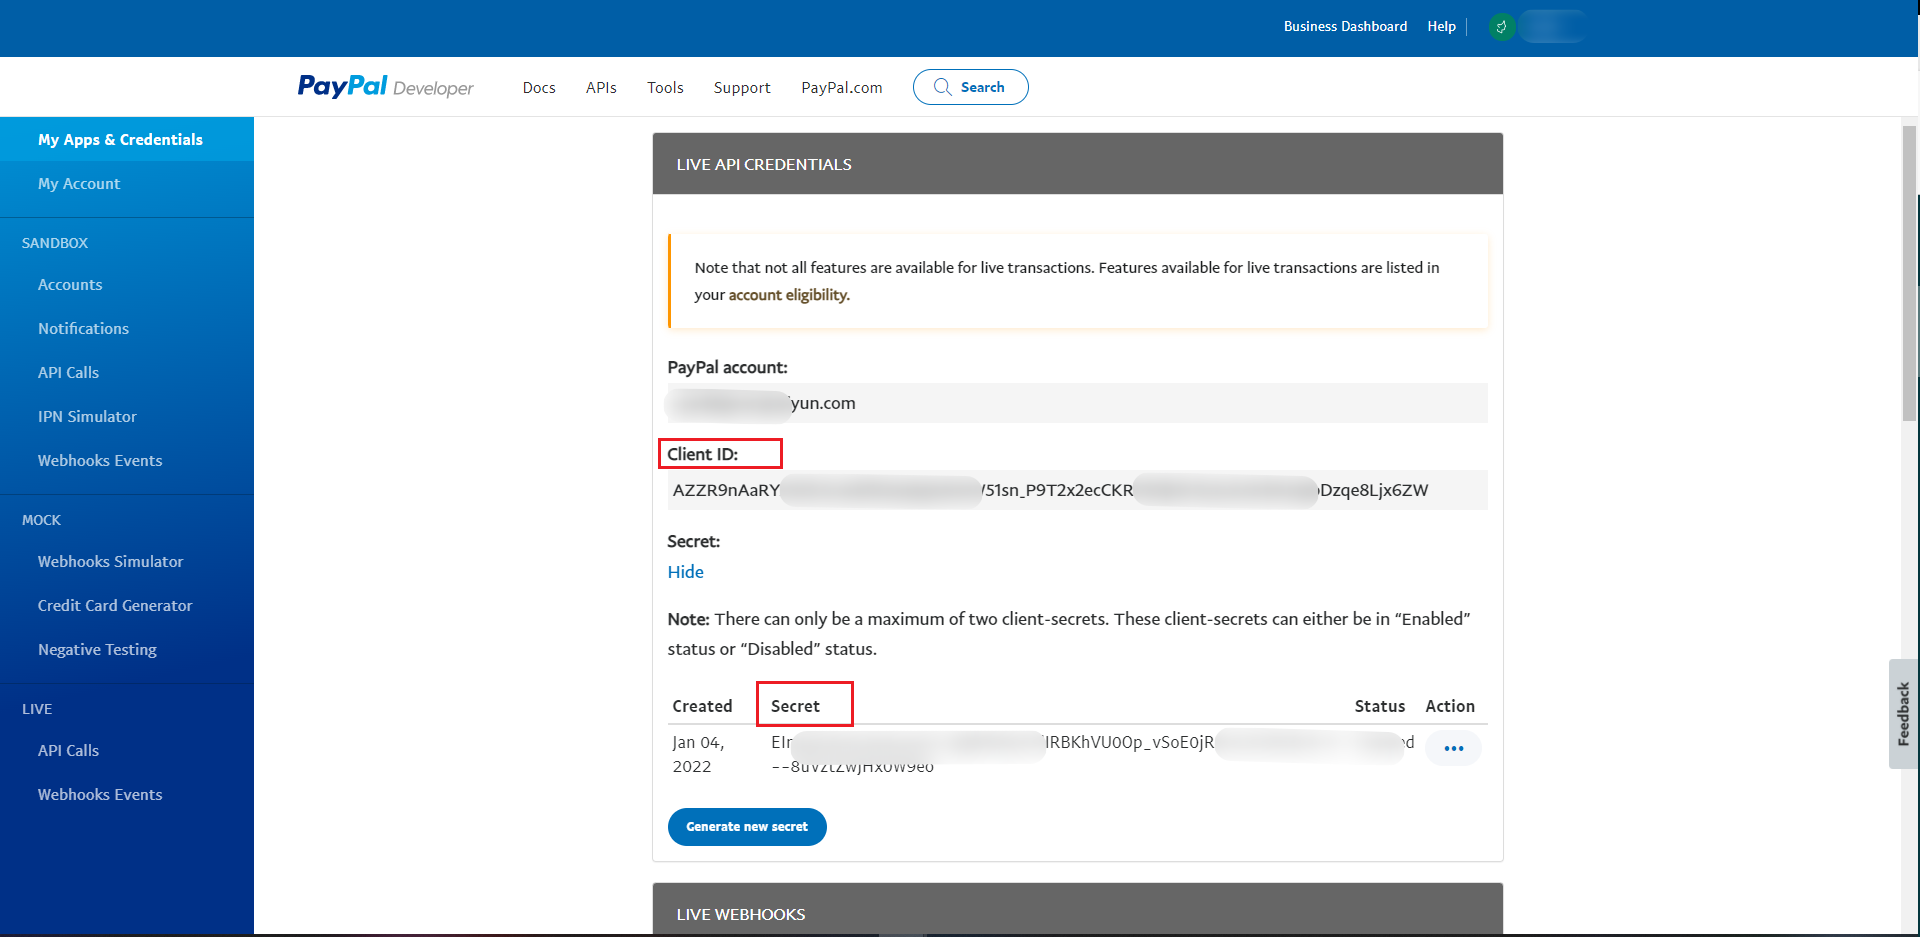1920x937 pixels.
Task: Open the Tools menu
Action: coord(665,88)
